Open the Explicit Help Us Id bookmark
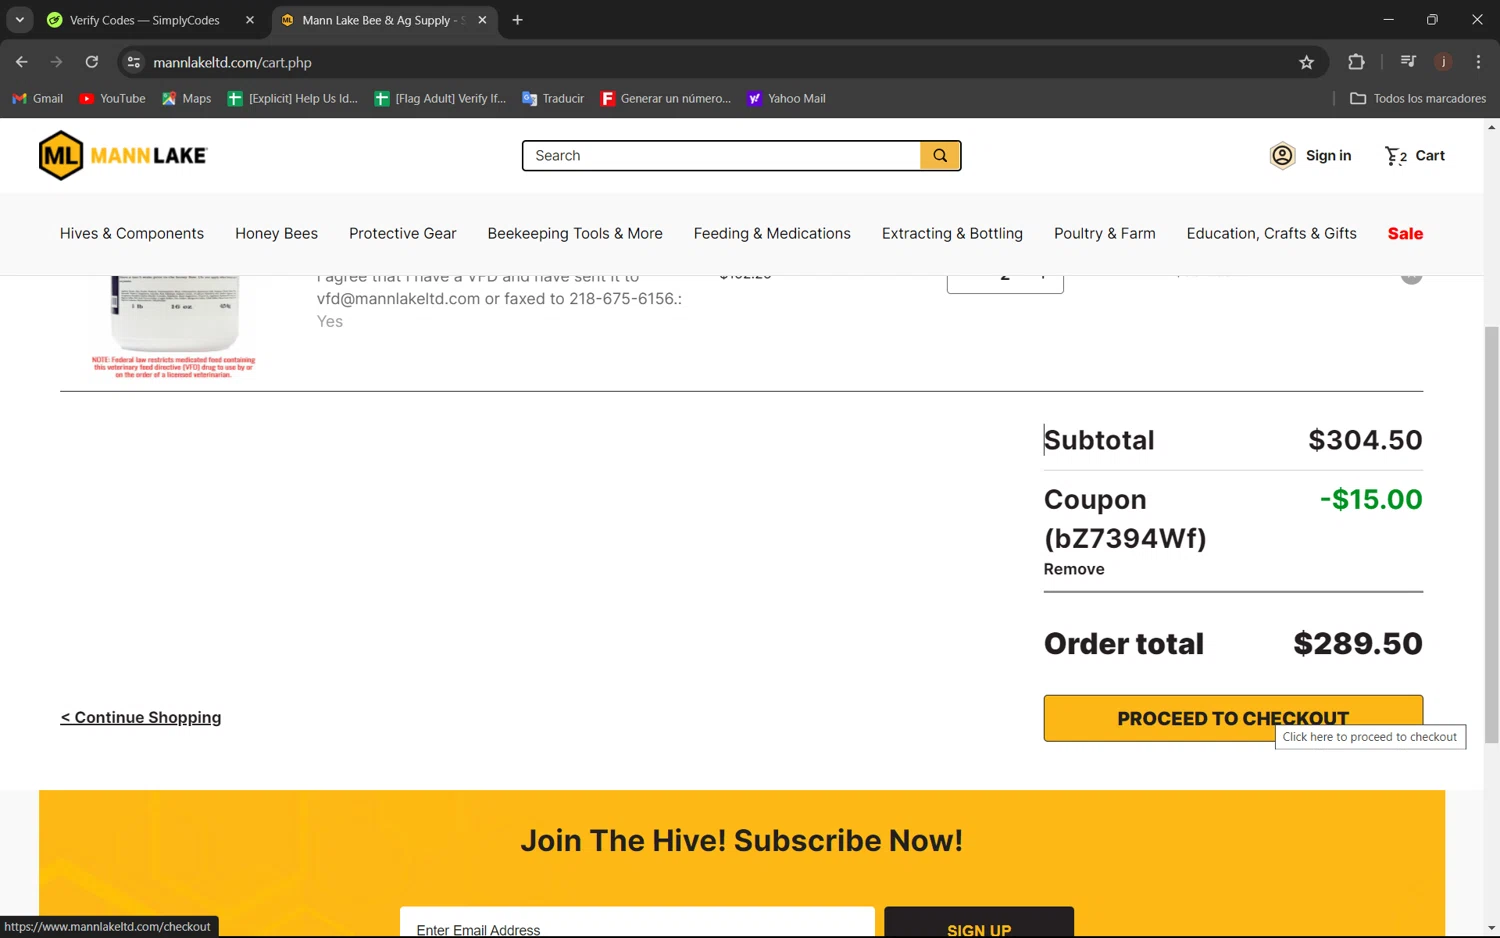 [292, 98]
